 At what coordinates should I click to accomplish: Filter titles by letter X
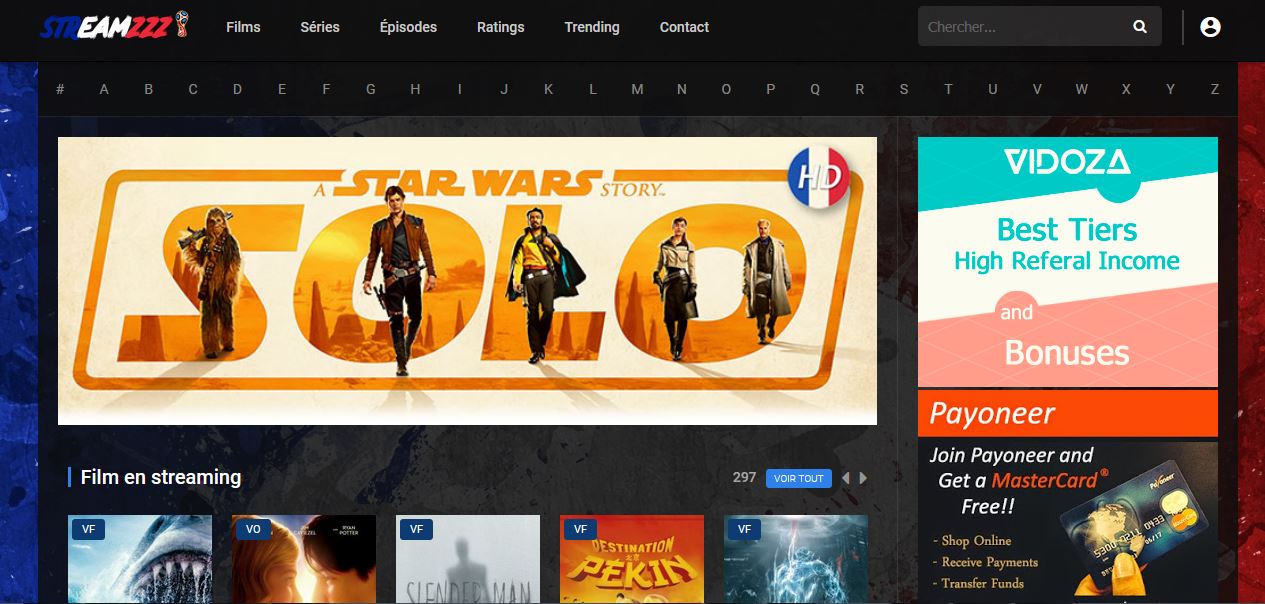pyautogui.click(x=1126, y=89)
